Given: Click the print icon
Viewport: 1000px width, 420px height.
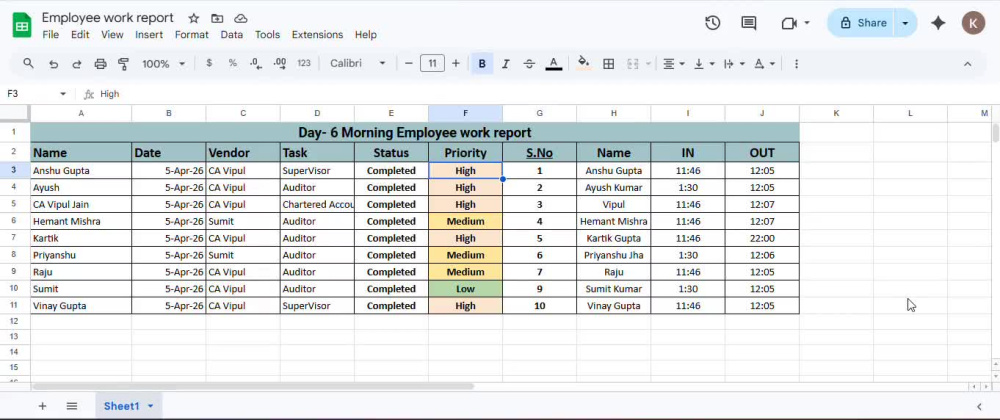Looking at the screenshot, I should click(x=100, y=64).
